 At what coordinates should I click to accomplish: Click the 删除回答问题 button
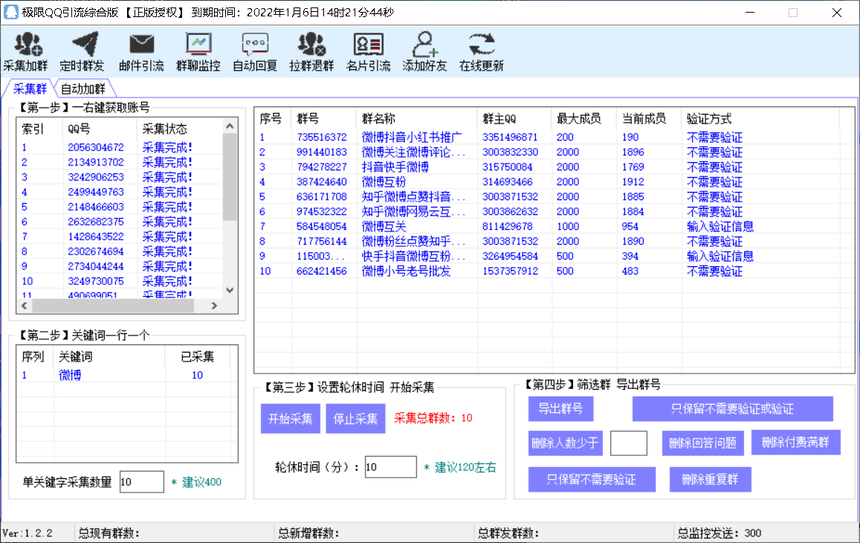(703, 443)
